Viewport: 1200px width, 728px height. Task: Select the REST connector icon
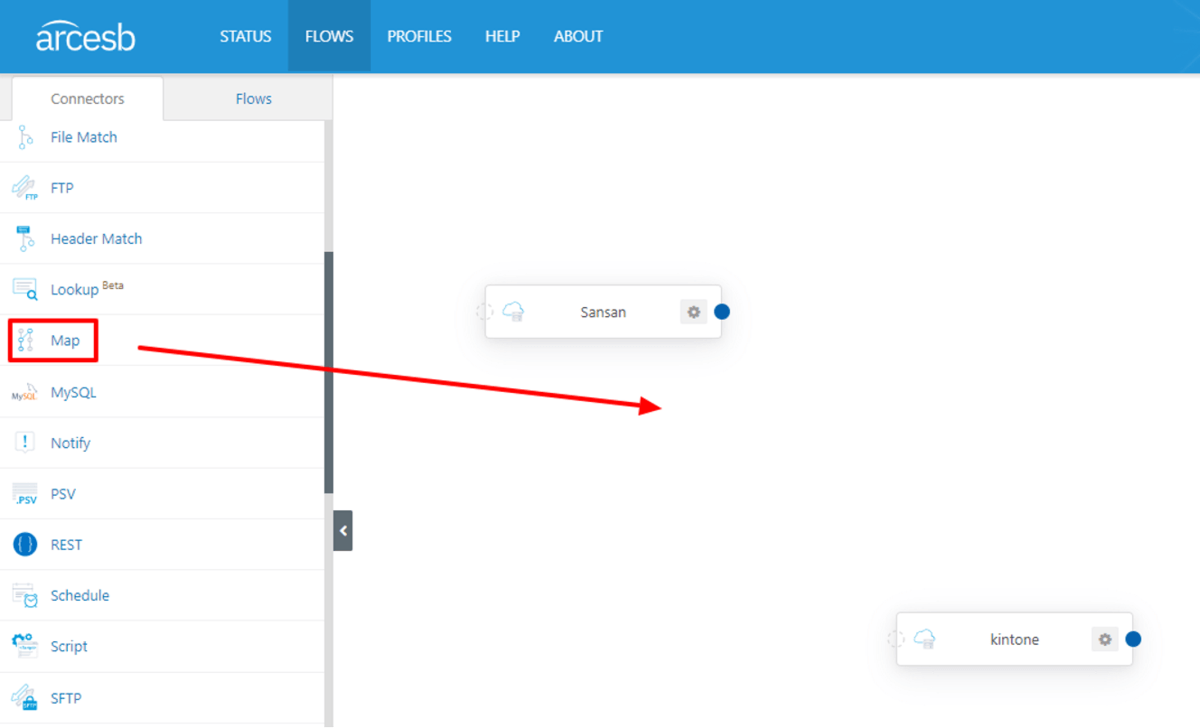(x=25, y=545)
